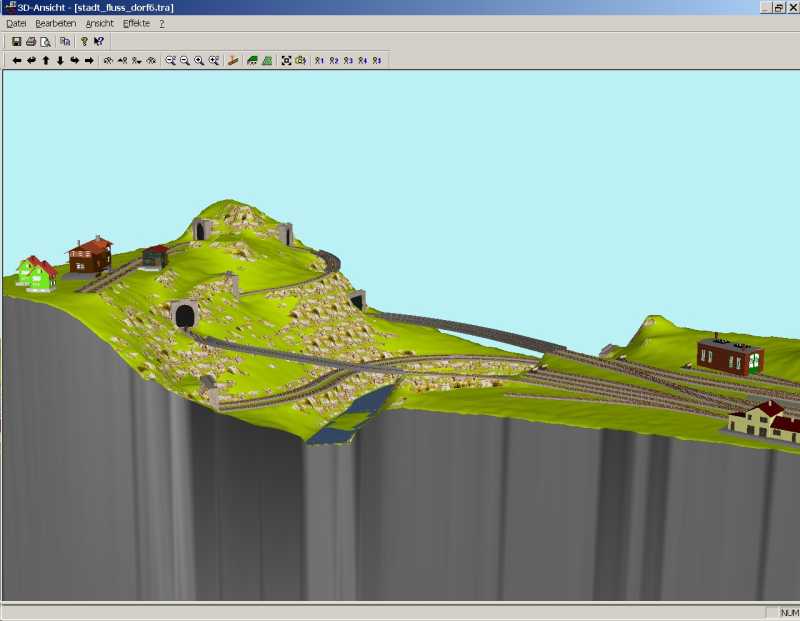Click the camera snapshot icon
The width and height of the screenshot is (800, 621).
click(300, 60)
